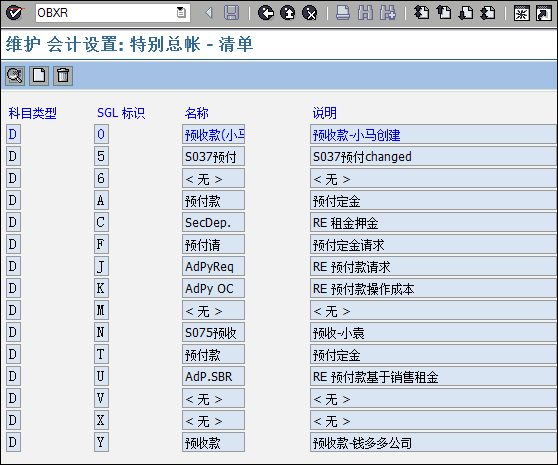Click the green Back arrow icon
The width and height of the screenshot is (558, 465).
[x=265, y=13]
